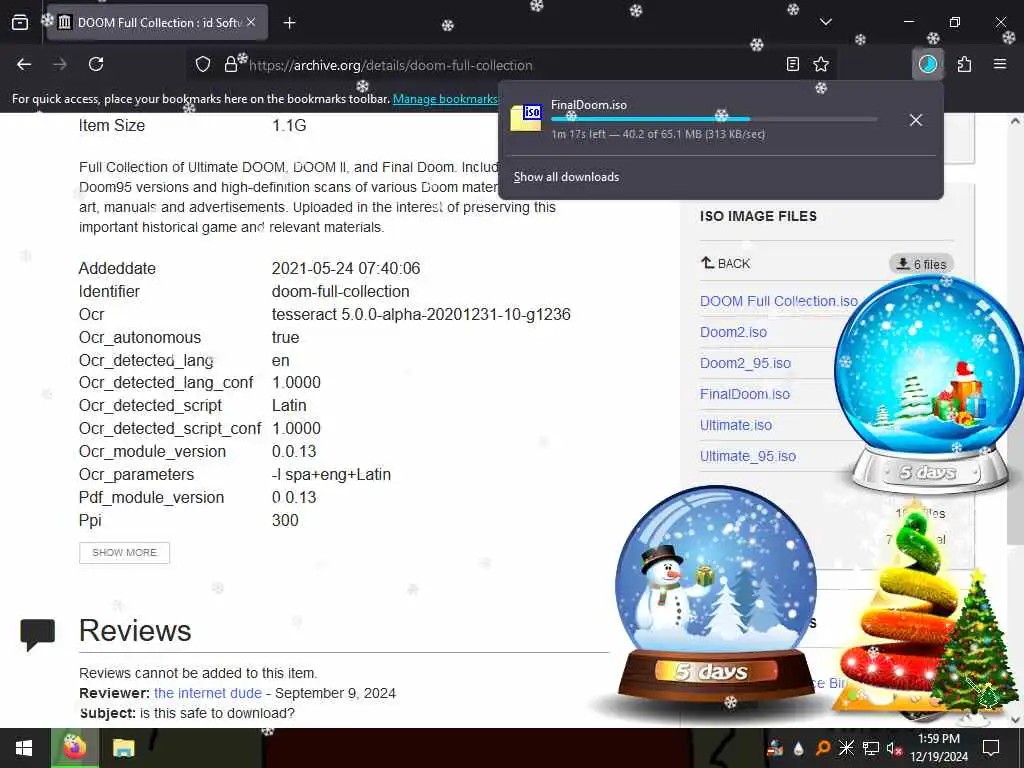1024x768 pixels.
Task: Open Firefox View icon in tab strip
Action: pos(20,23)
